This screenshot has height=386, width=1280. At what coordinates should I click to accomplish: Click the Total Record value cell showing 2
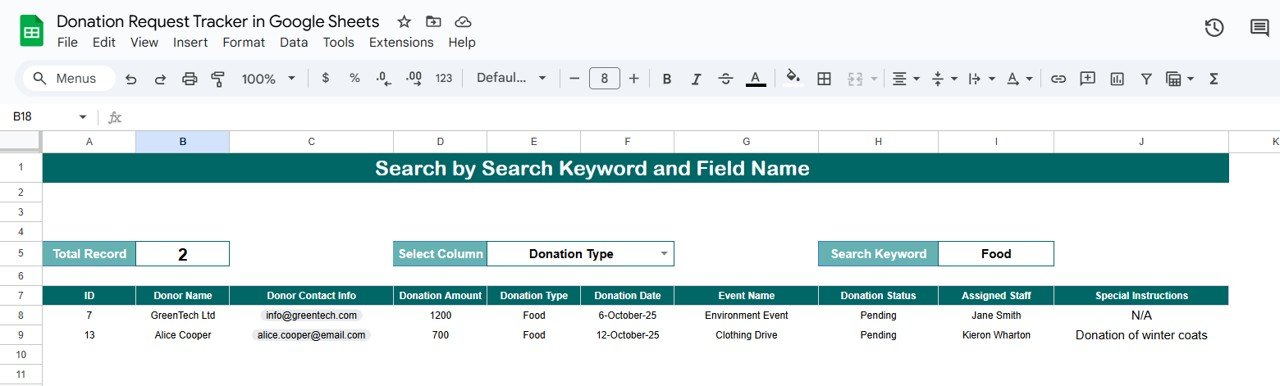click(182, 254)
